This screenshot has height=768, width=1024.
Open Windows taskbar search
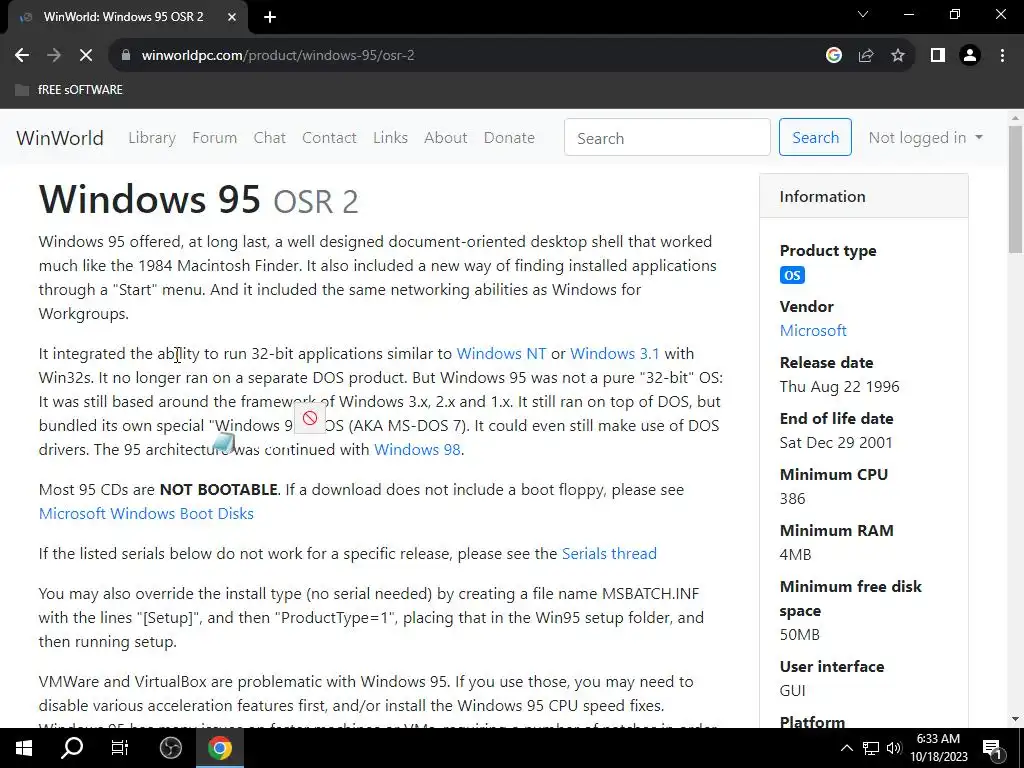pos(72,748)
